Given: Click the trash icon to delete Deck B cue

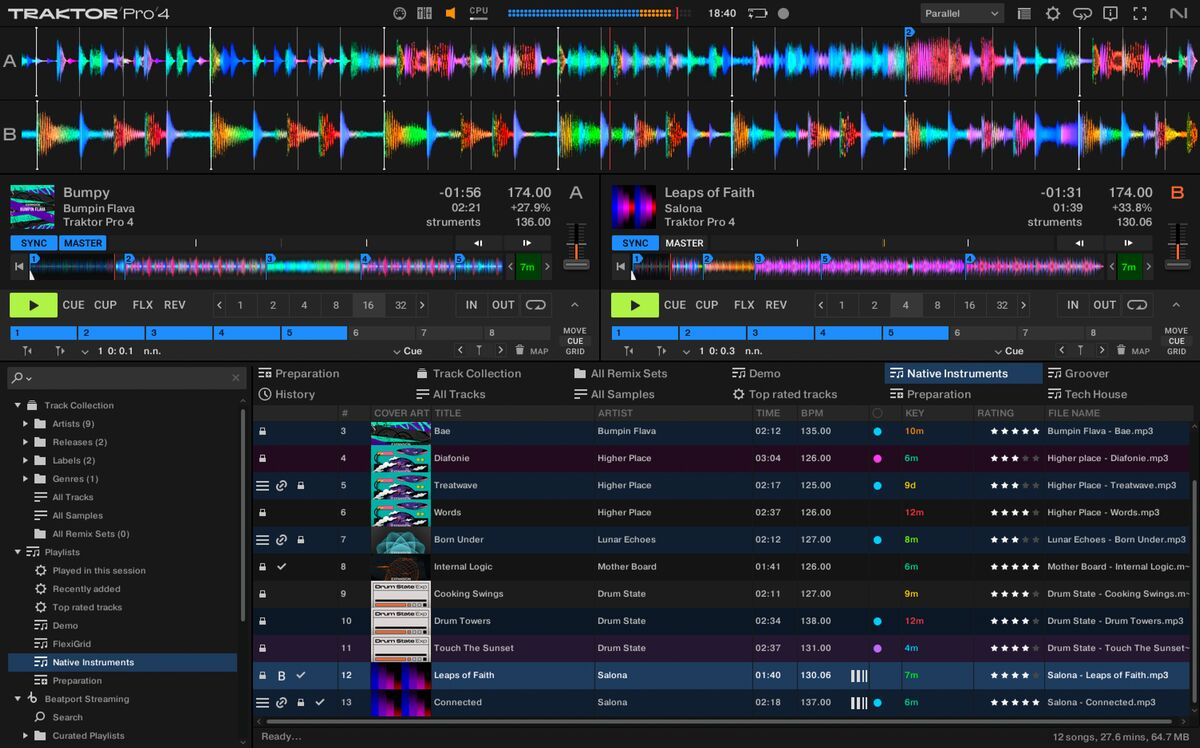Looking at the screenshot, I should pos(1121,350).
